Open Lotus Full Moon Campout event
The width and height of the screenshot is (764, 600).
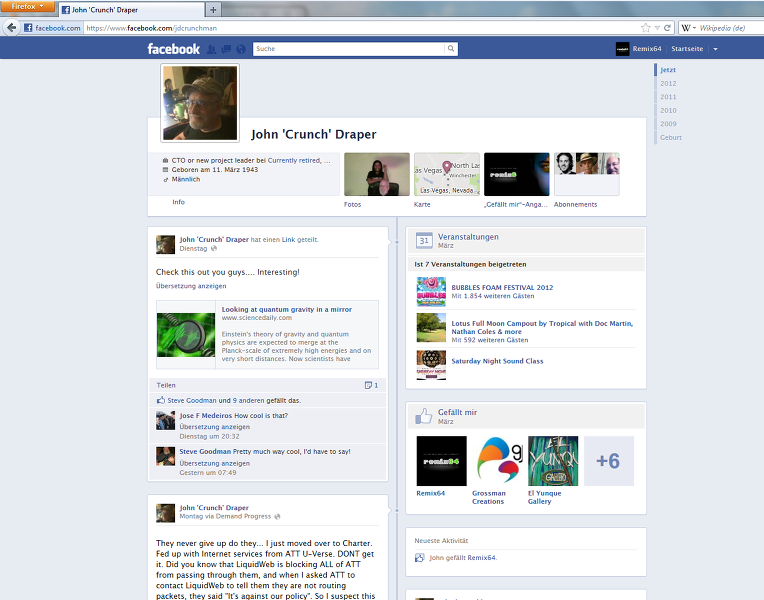click(542, 328)
